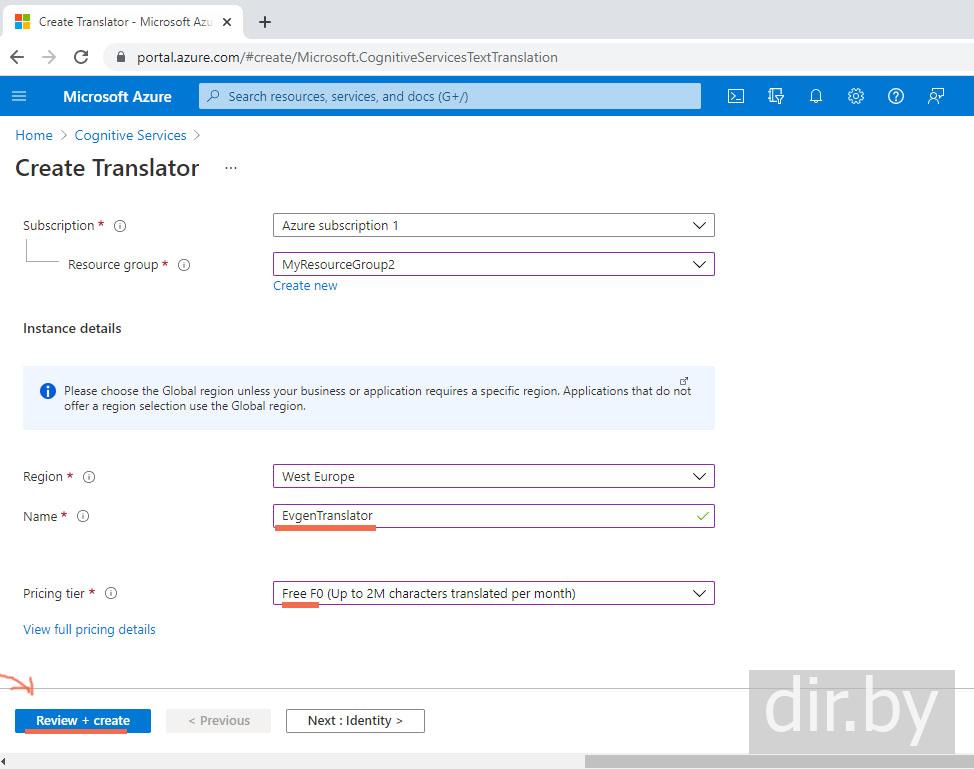Expand the Region dropdown showing West Europe
The width and height of the screenshot is (974, 769).
pos(494,476)
